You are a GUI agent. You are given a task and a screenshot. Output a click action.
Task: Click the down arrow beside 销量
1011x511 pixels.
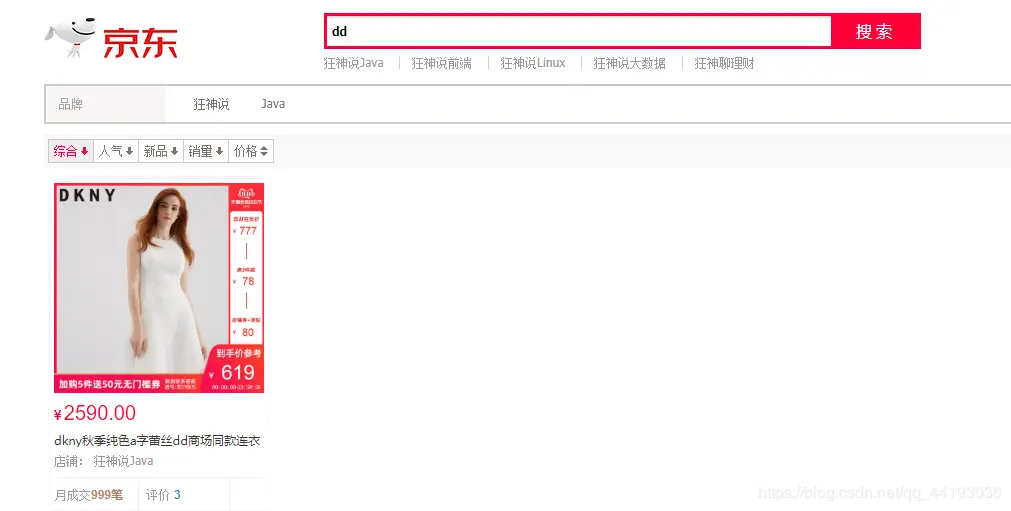click(x=220, y=151)
